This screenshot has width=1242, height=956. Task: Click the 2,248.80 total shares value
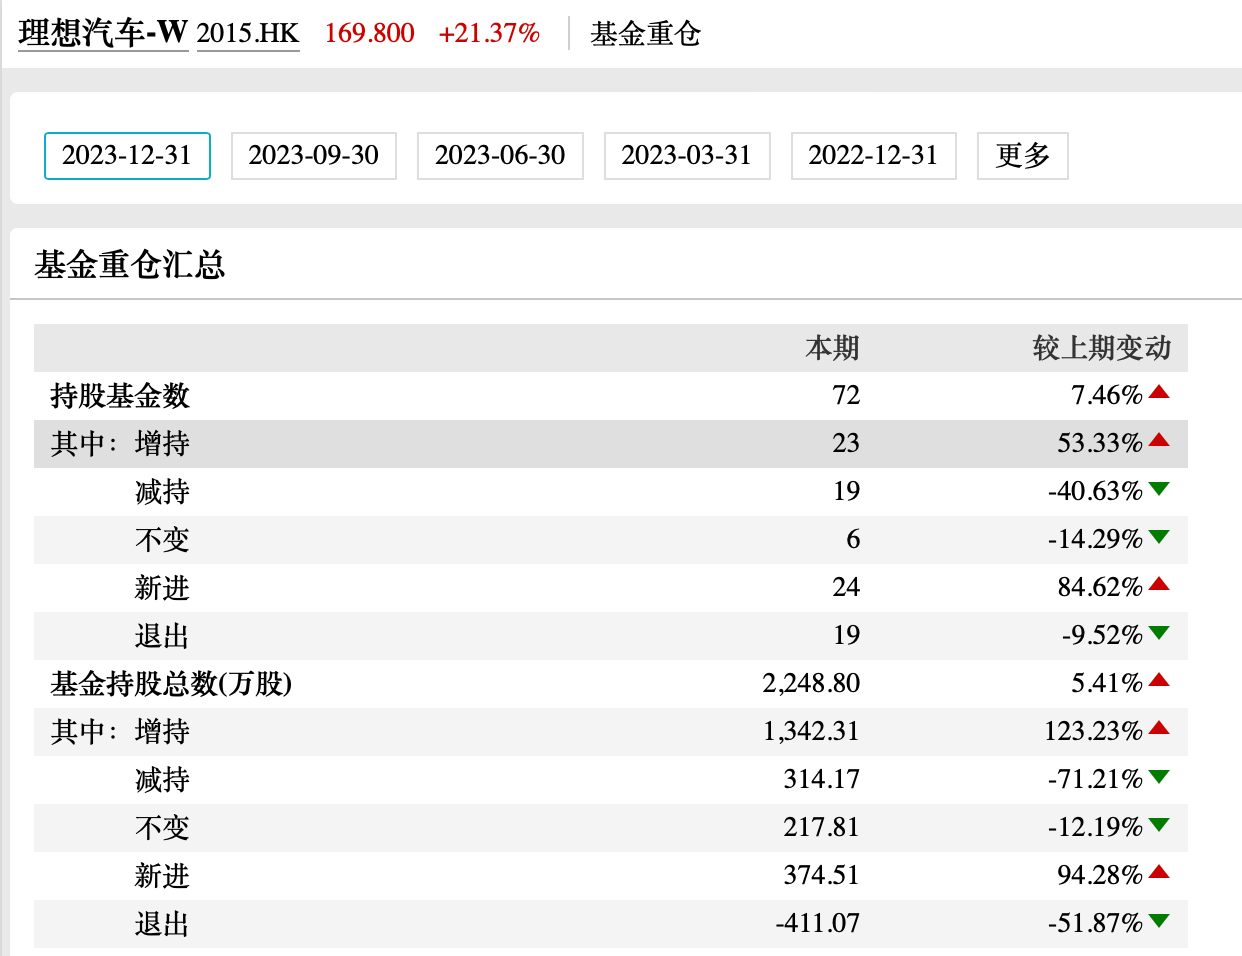pos(811,684)
